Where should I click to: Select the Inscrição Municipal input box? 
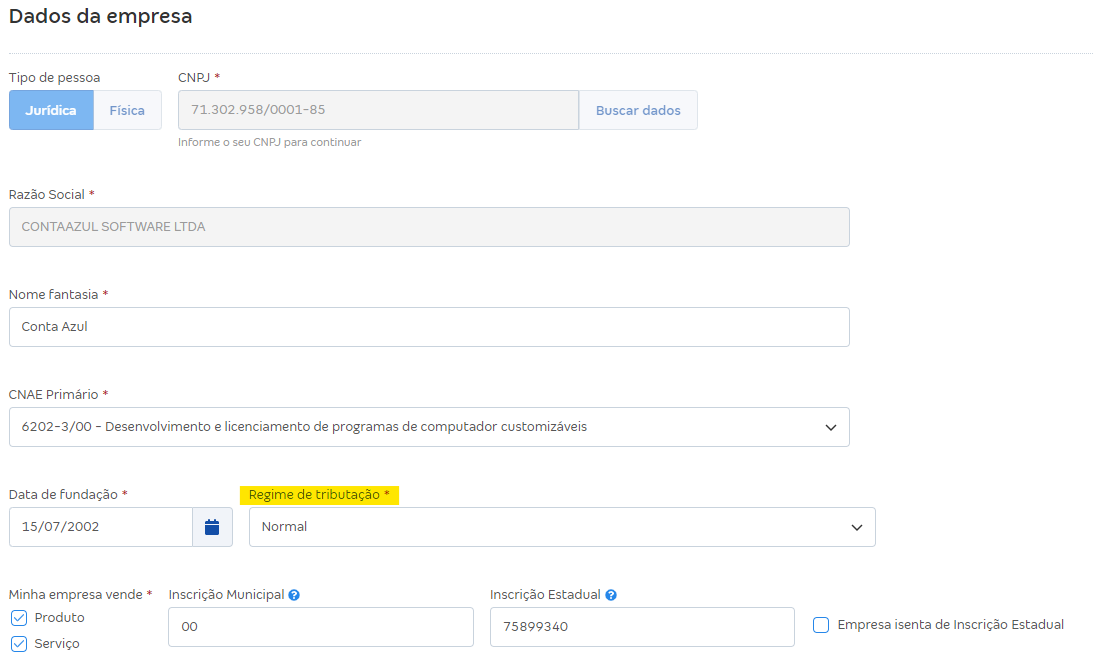click(x=320, y=627)
